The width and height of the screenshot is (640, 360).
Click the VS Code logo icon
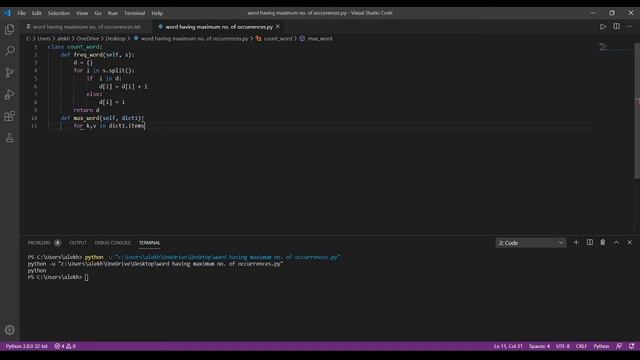(x=7, y=13)
